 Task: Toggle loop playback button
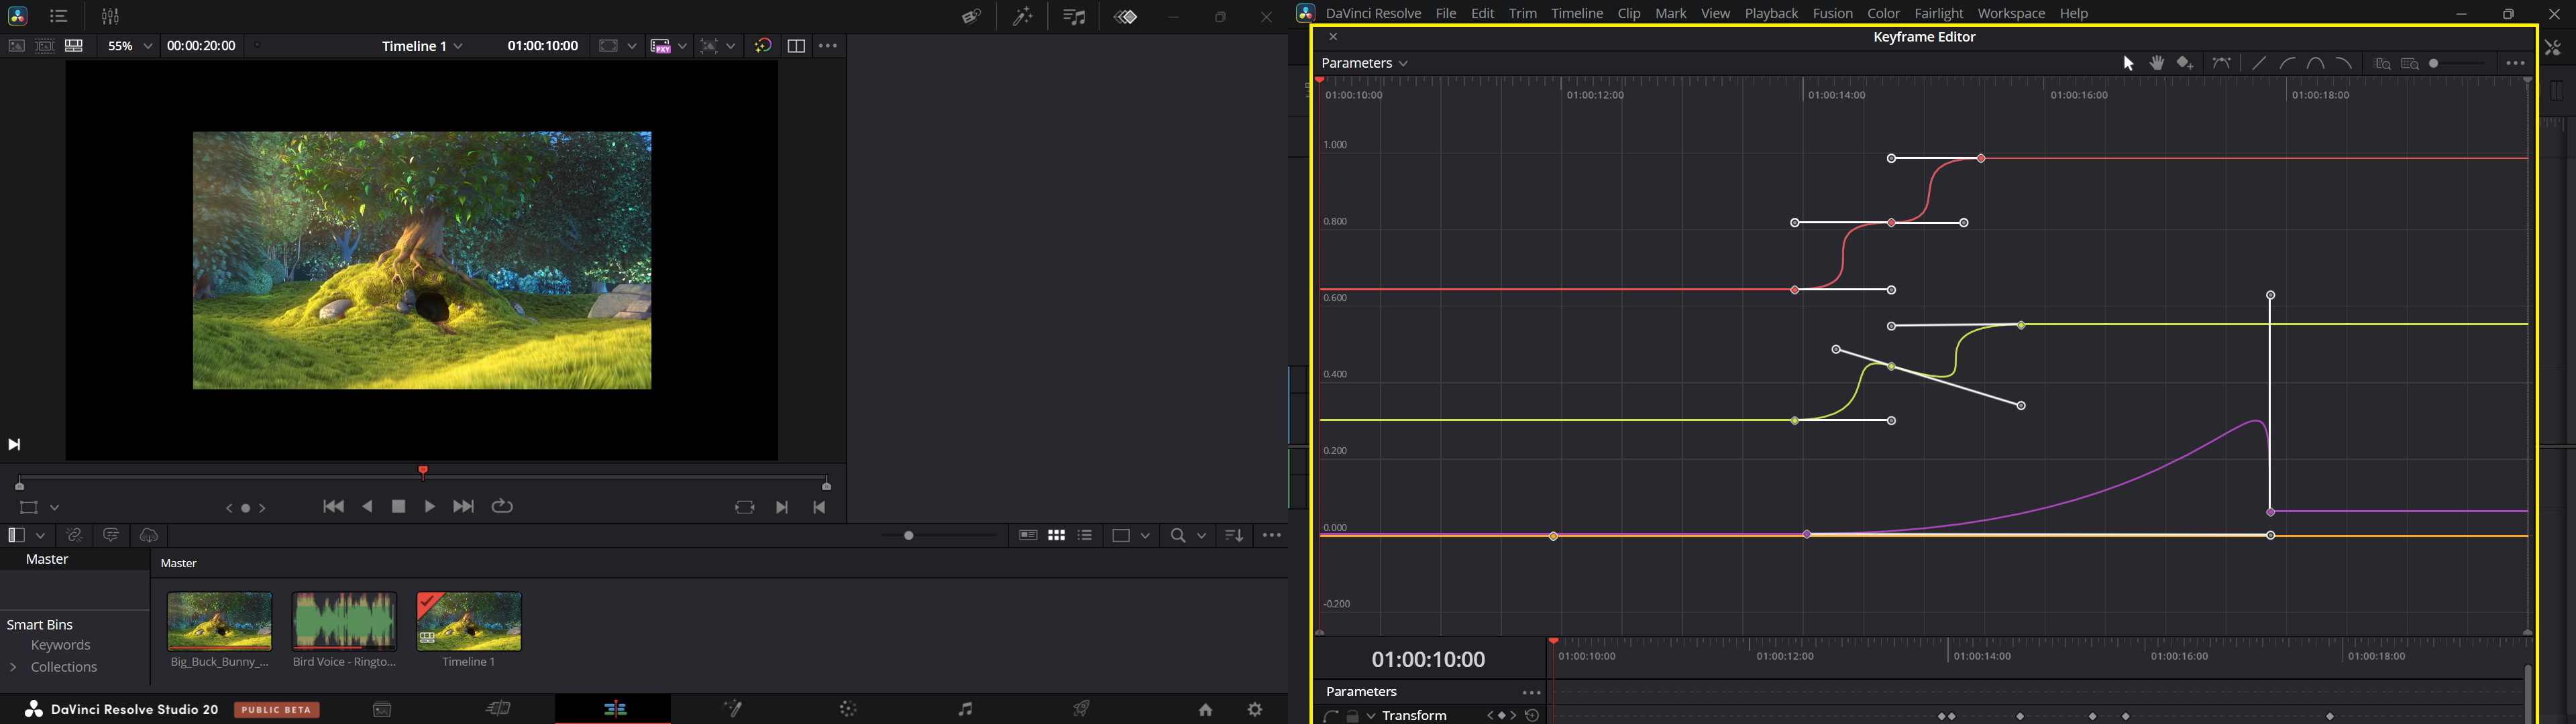click(503, 507)
